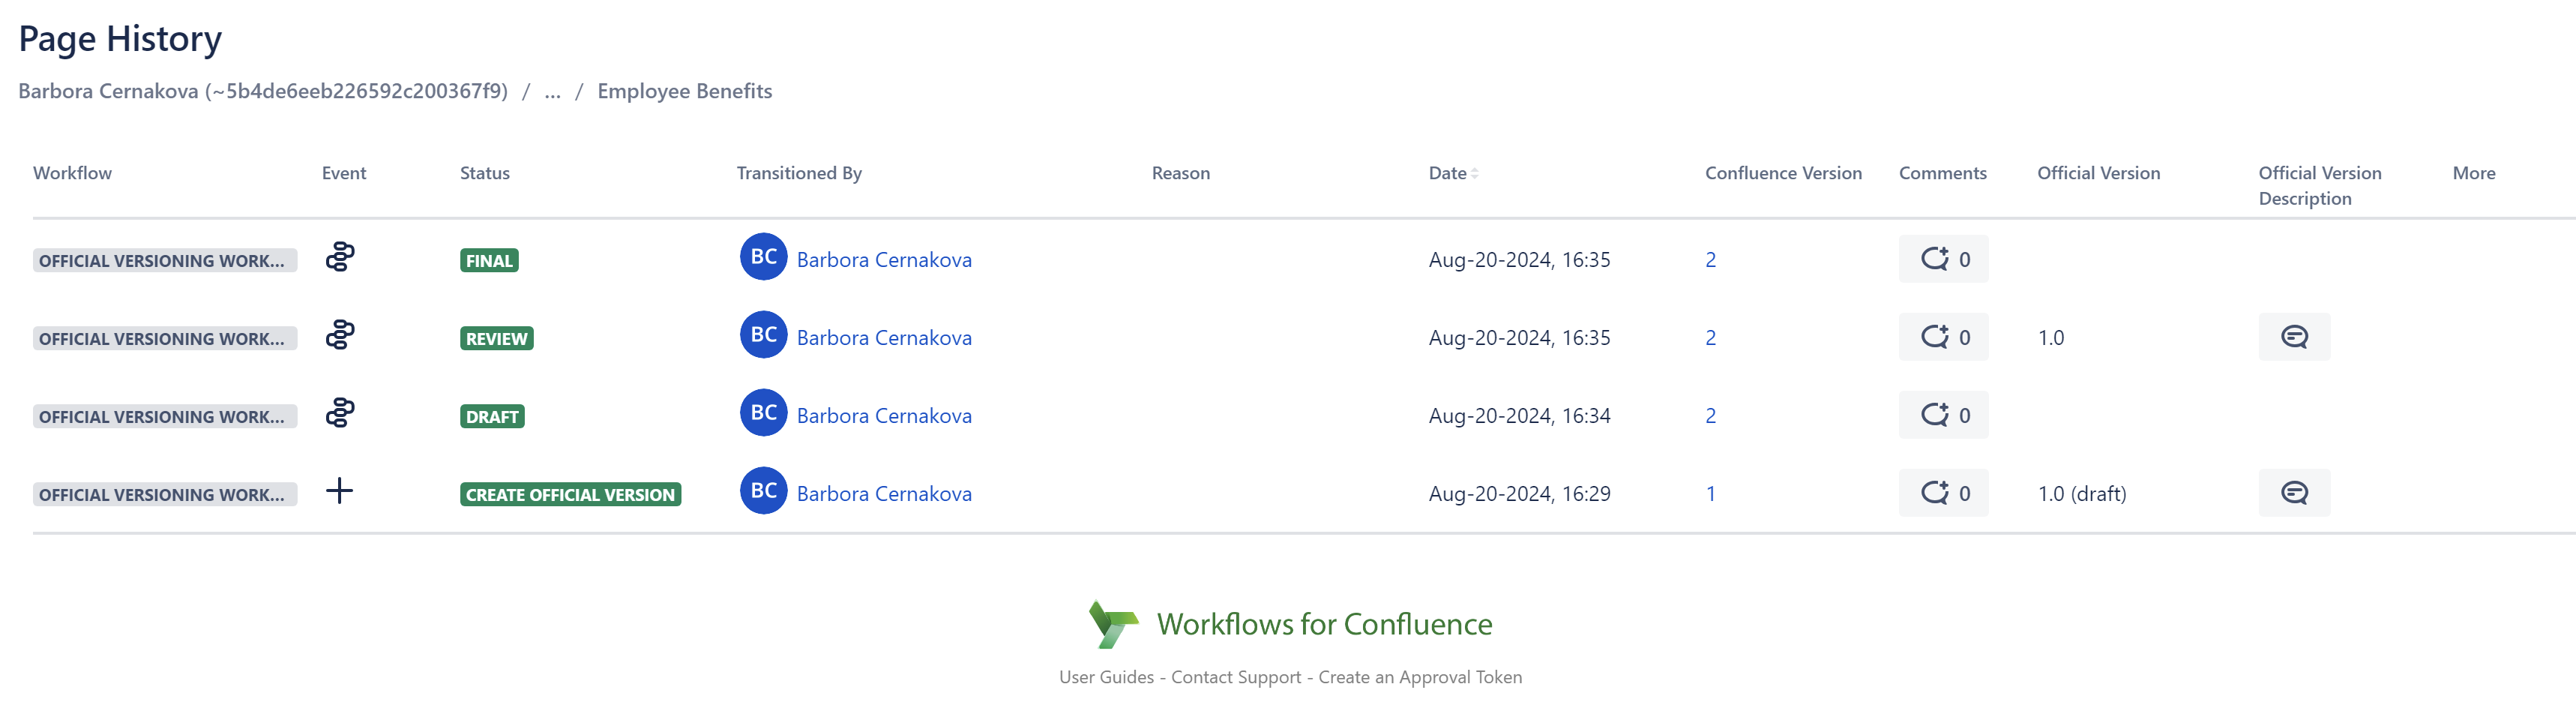Open the Contact Support footer link
2576x717 pixels.
[x=1235, y=677]
